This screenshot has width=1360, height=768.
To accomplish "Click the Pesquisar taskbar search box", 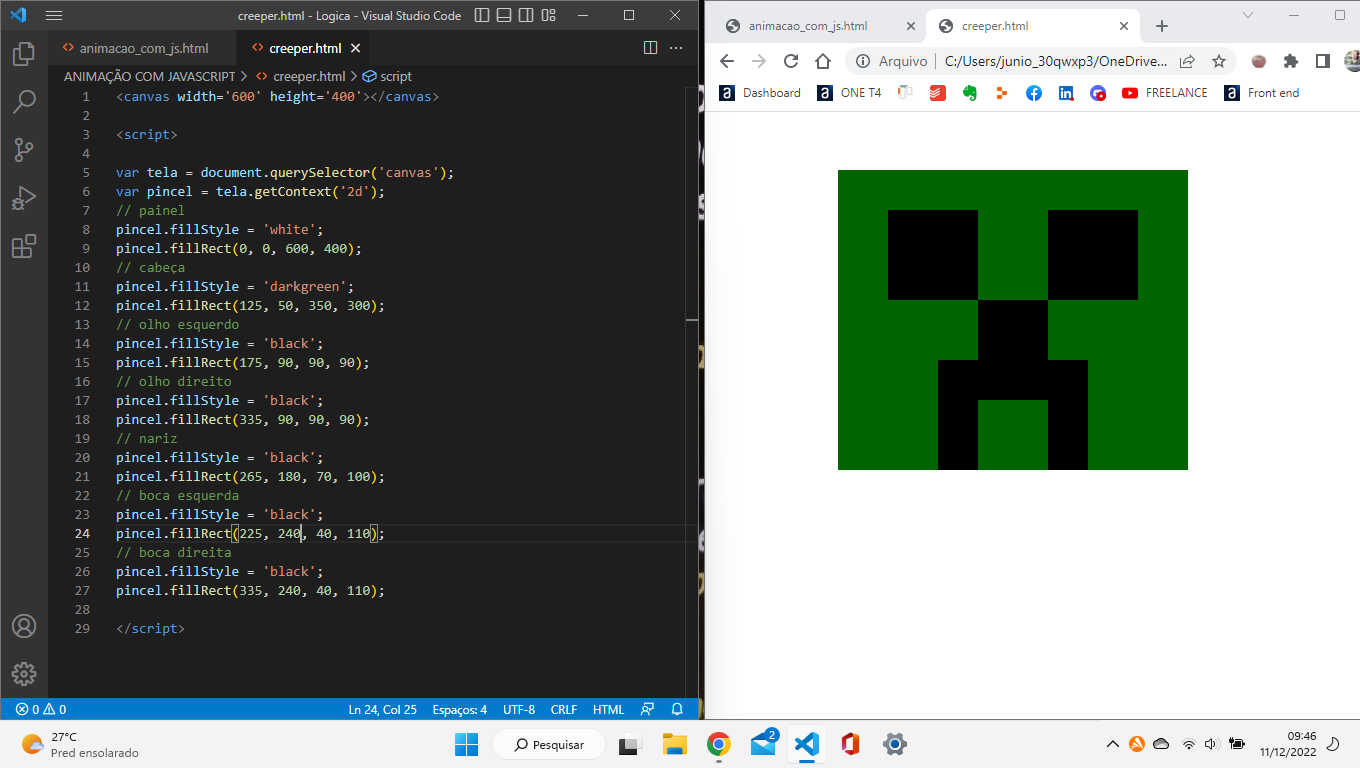I will coord(549,744).
